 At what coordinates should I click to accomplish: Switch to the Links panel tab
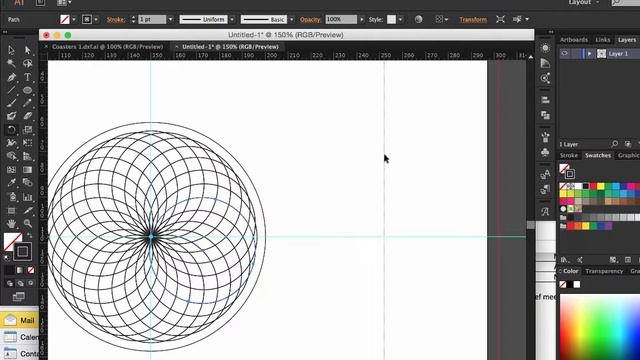tap(602, 40)
